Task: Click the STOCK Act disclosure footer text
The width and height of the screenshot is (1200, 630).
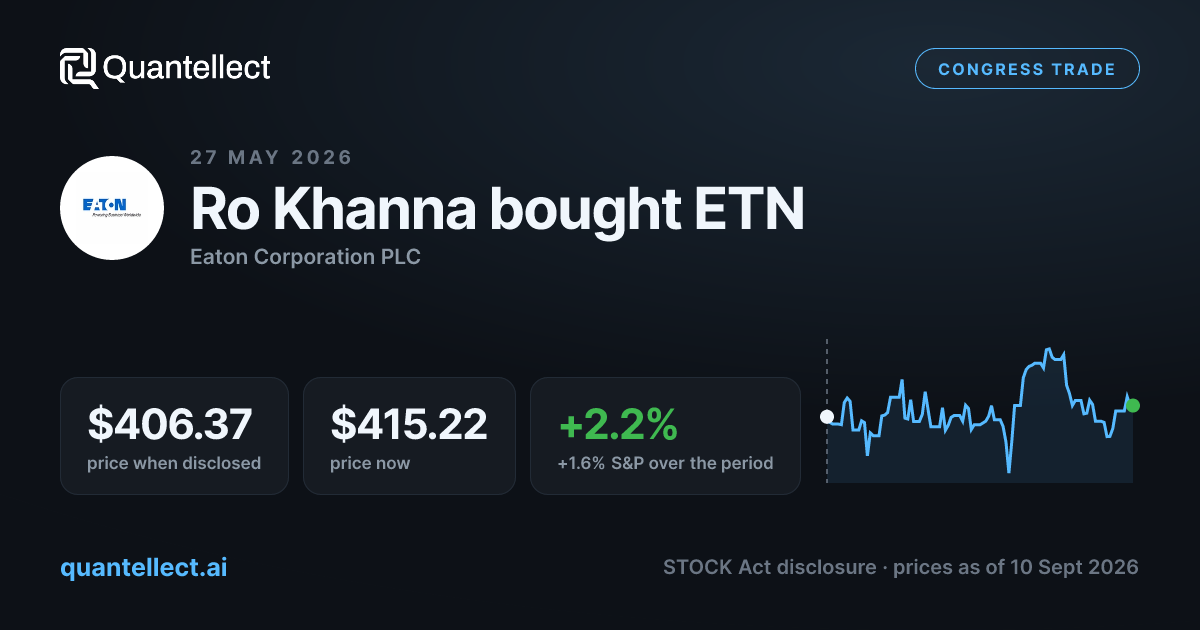Action: click(x=900, y=567)
